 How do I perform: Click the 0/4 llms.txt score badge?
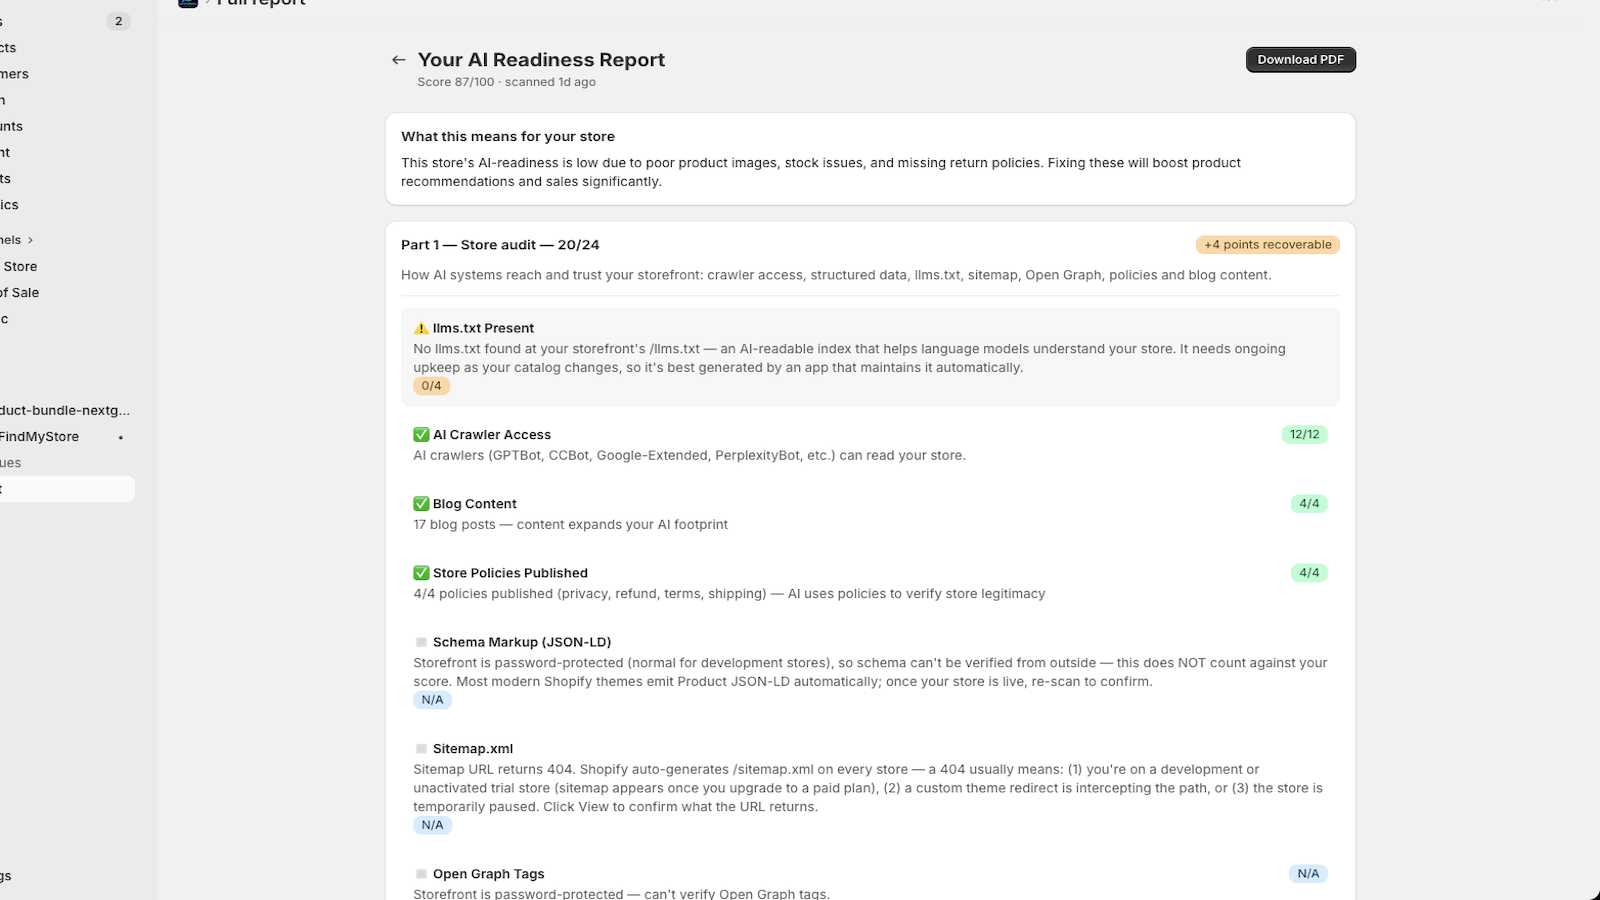coord(431,386)
